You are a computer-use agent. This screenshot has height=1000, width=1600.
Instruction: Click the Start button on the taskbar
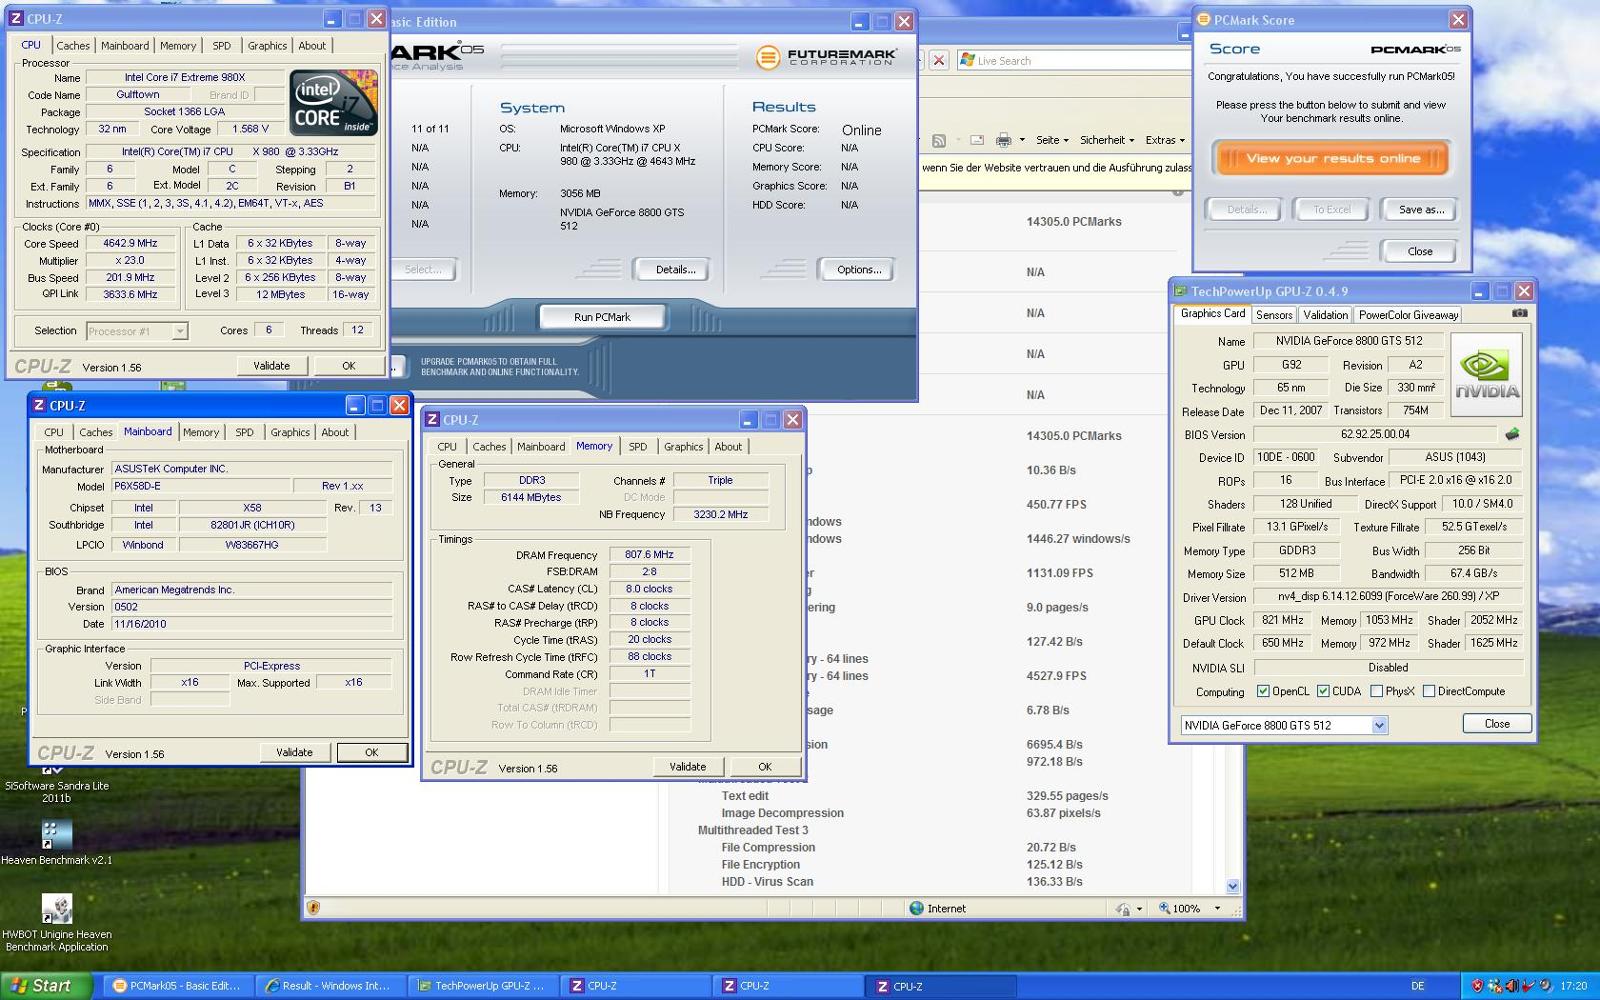point(46,985)
